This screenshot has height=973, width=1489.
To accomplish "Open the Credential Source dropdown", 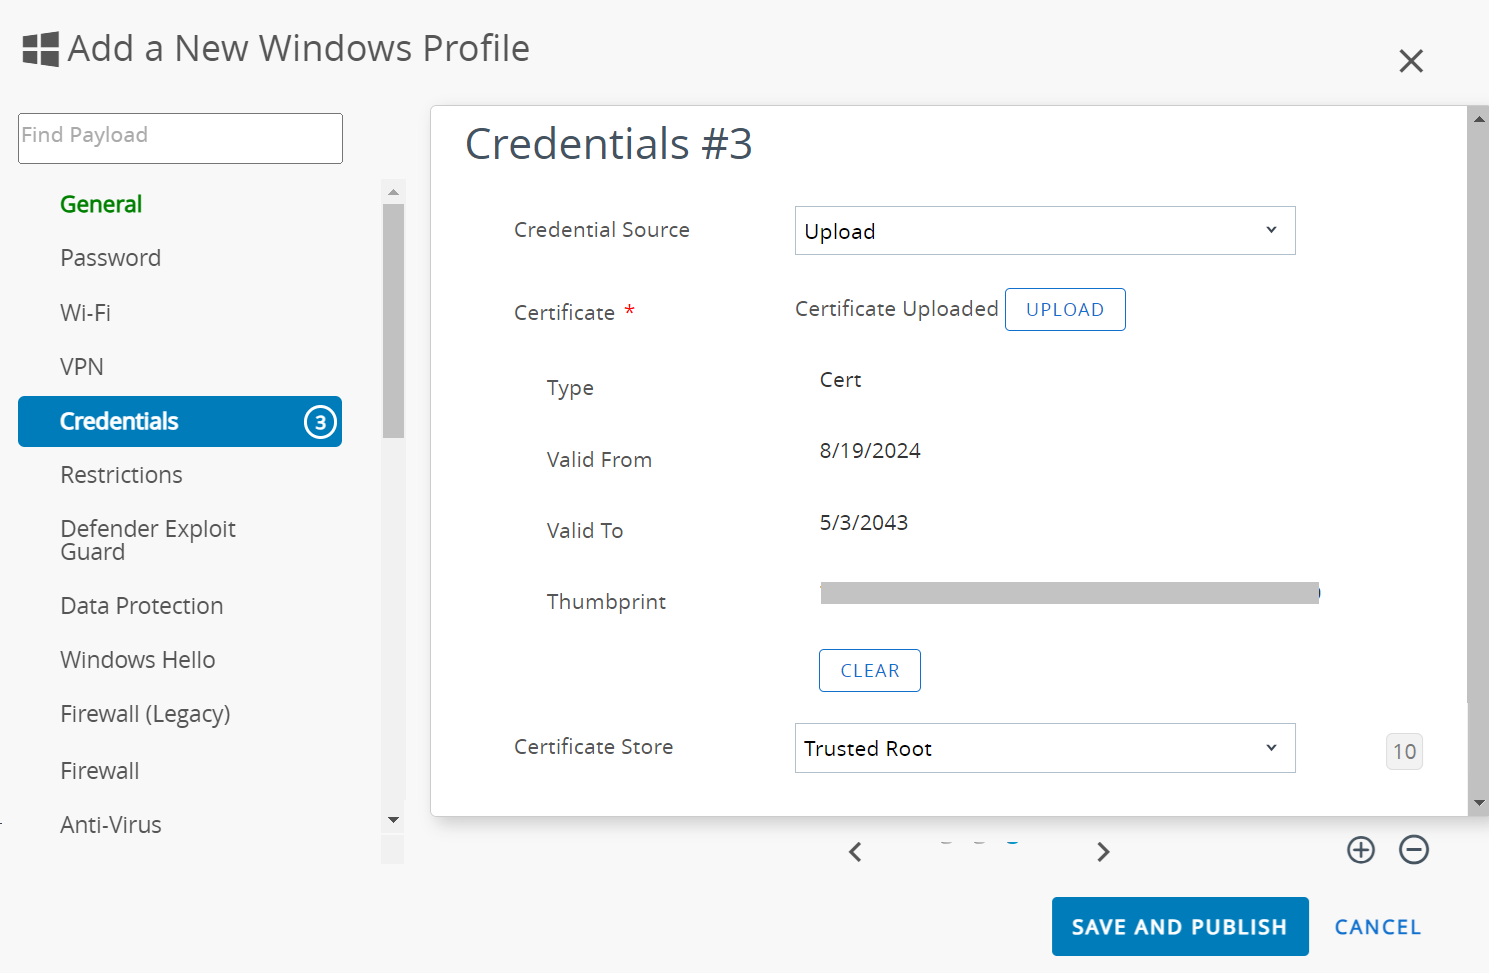I will [1044, 231].
